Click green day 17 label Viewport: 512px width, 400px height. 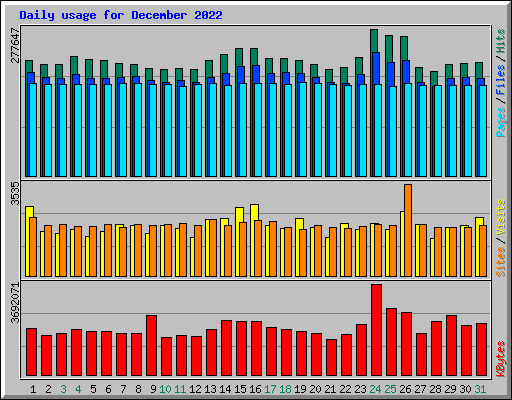click(270, 389)
